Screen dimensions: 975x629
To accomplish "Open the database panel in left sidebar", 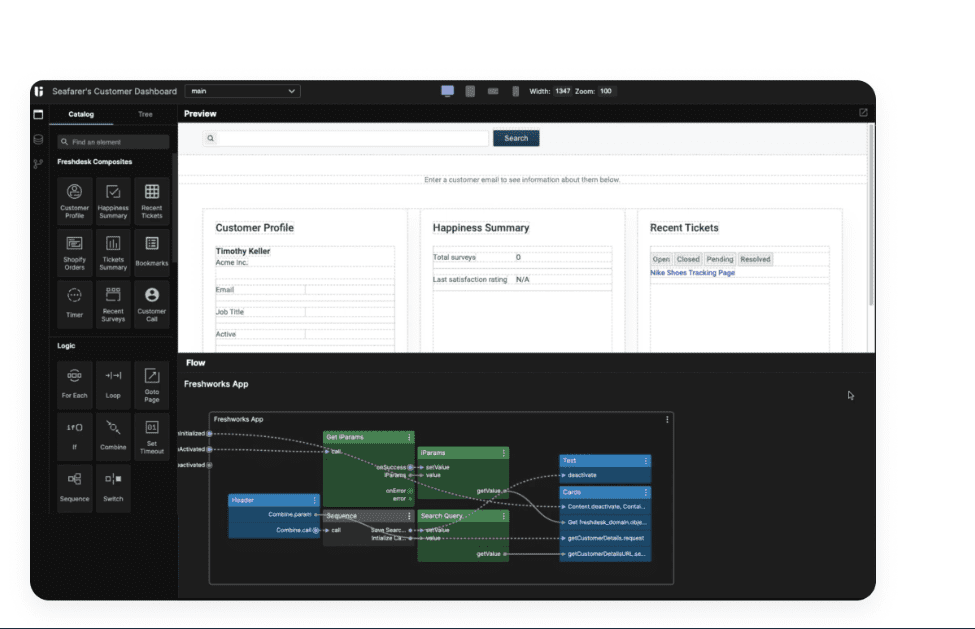I will click(38, 139).
